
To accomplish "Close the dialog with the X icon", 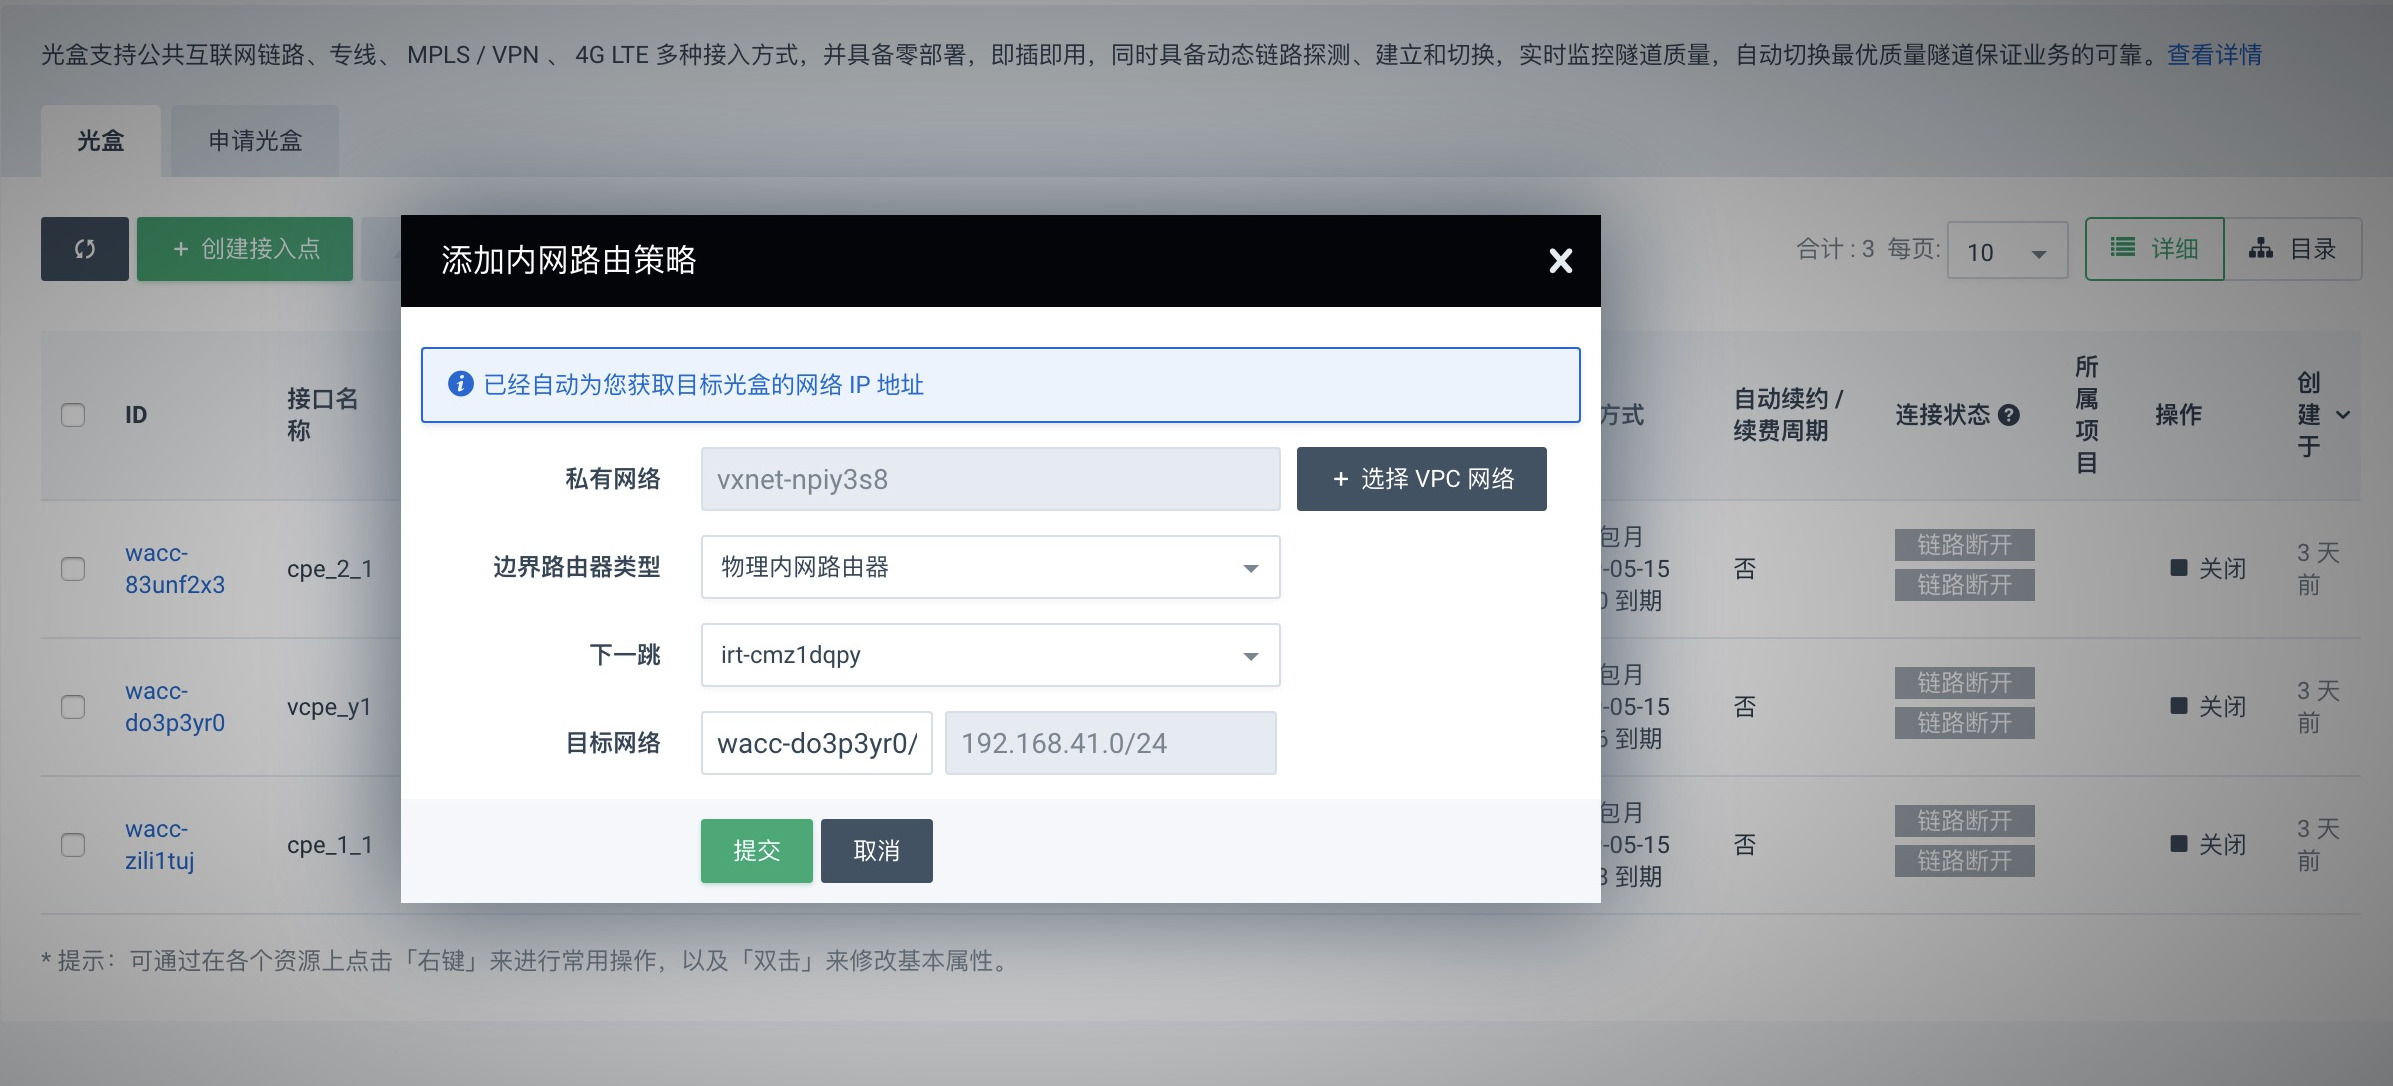I will (x=1560, y=261).
